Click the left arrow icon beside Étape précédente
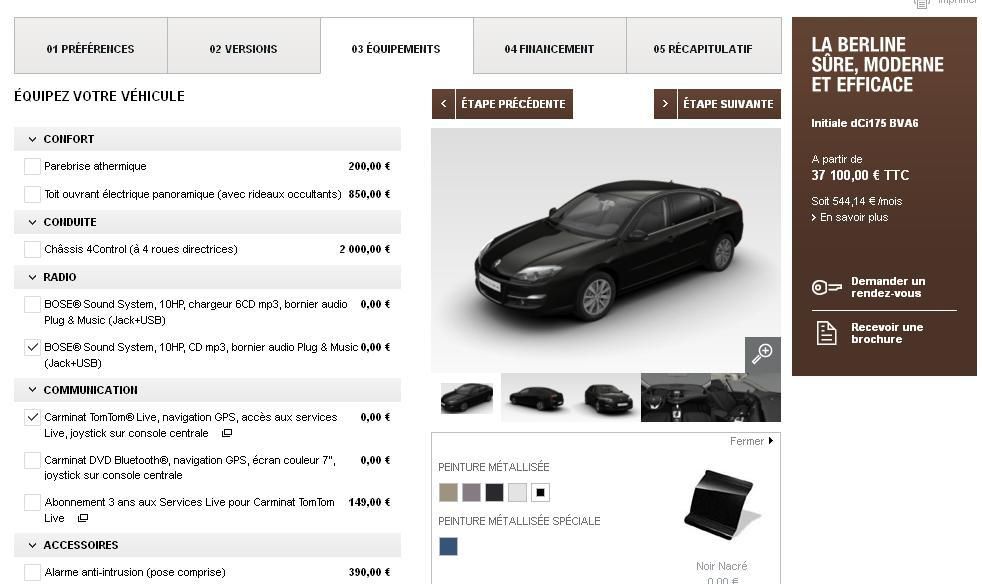 click(443, 104)
